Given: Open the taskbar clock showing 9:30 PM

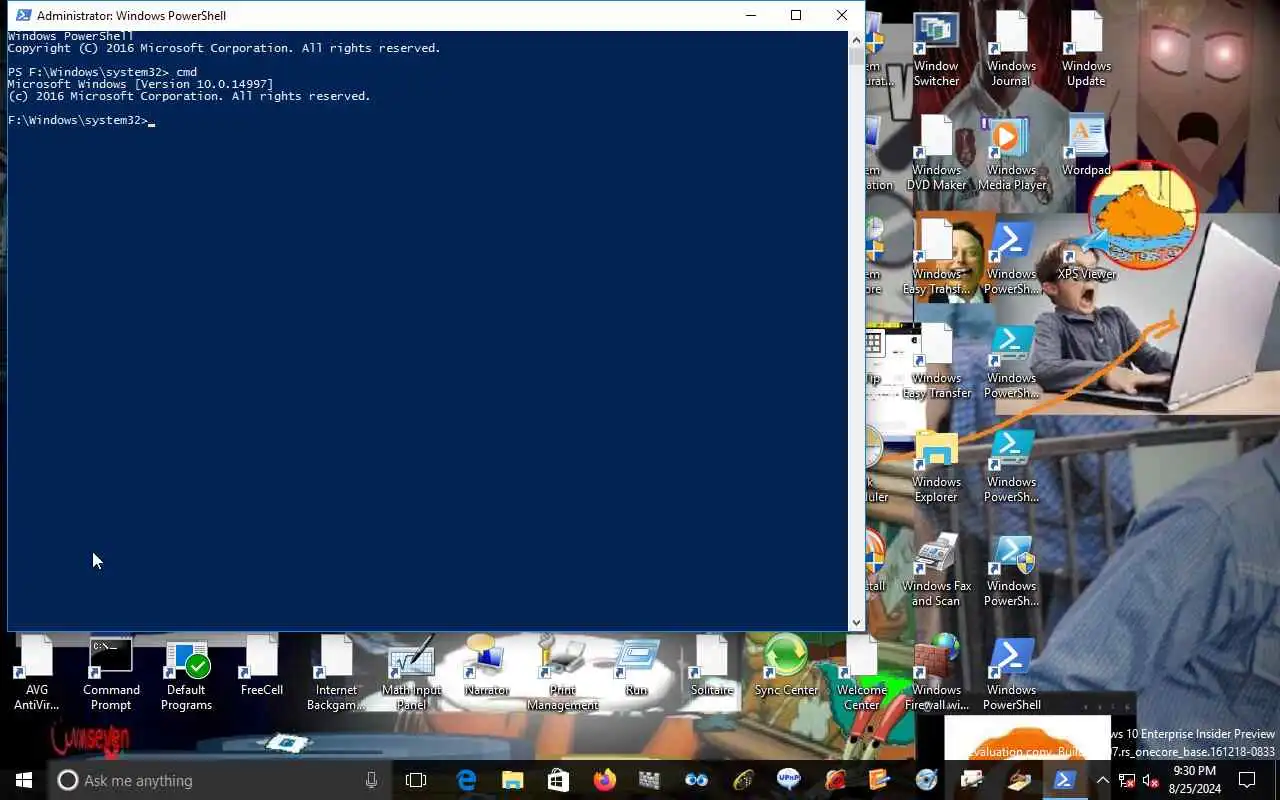Looking at the screenshot, I should click(x=1194, y=780).
